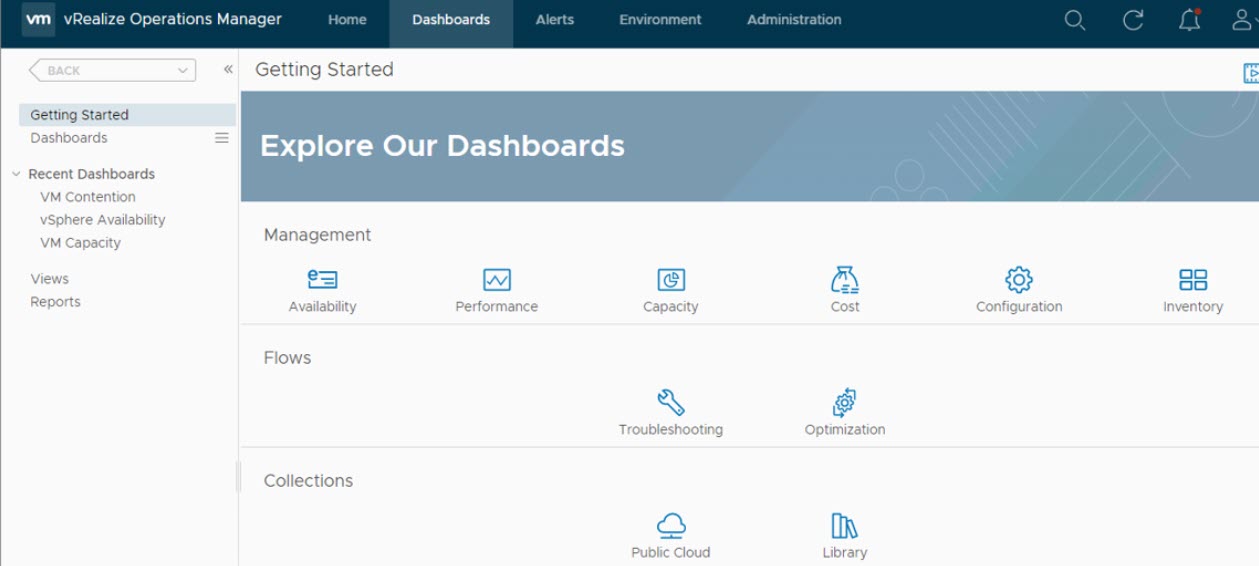
Task: Go to the Administration tab
Action: 793,20
